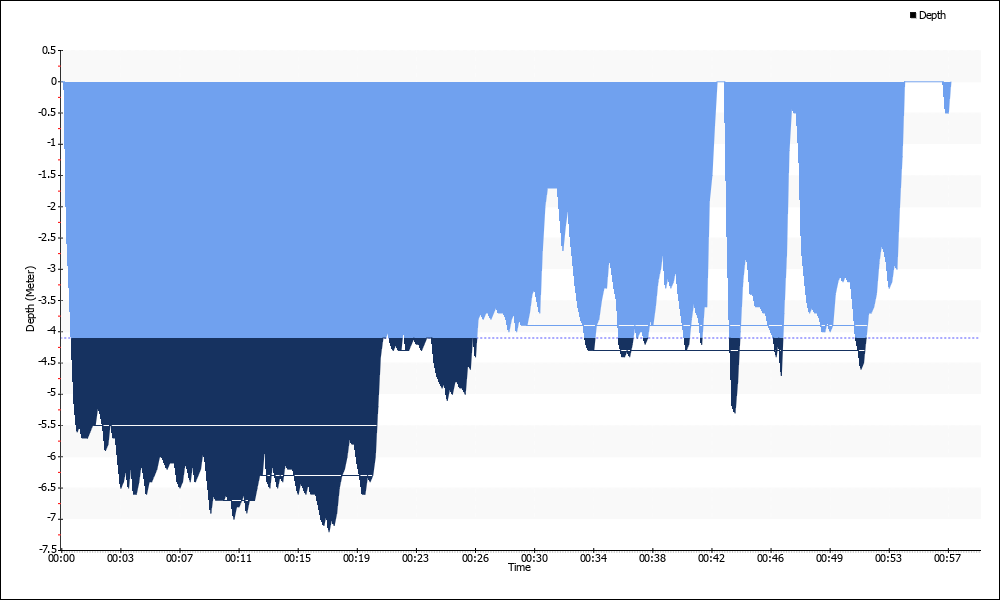Click the 00:38 time axis label

coord(652,559)
